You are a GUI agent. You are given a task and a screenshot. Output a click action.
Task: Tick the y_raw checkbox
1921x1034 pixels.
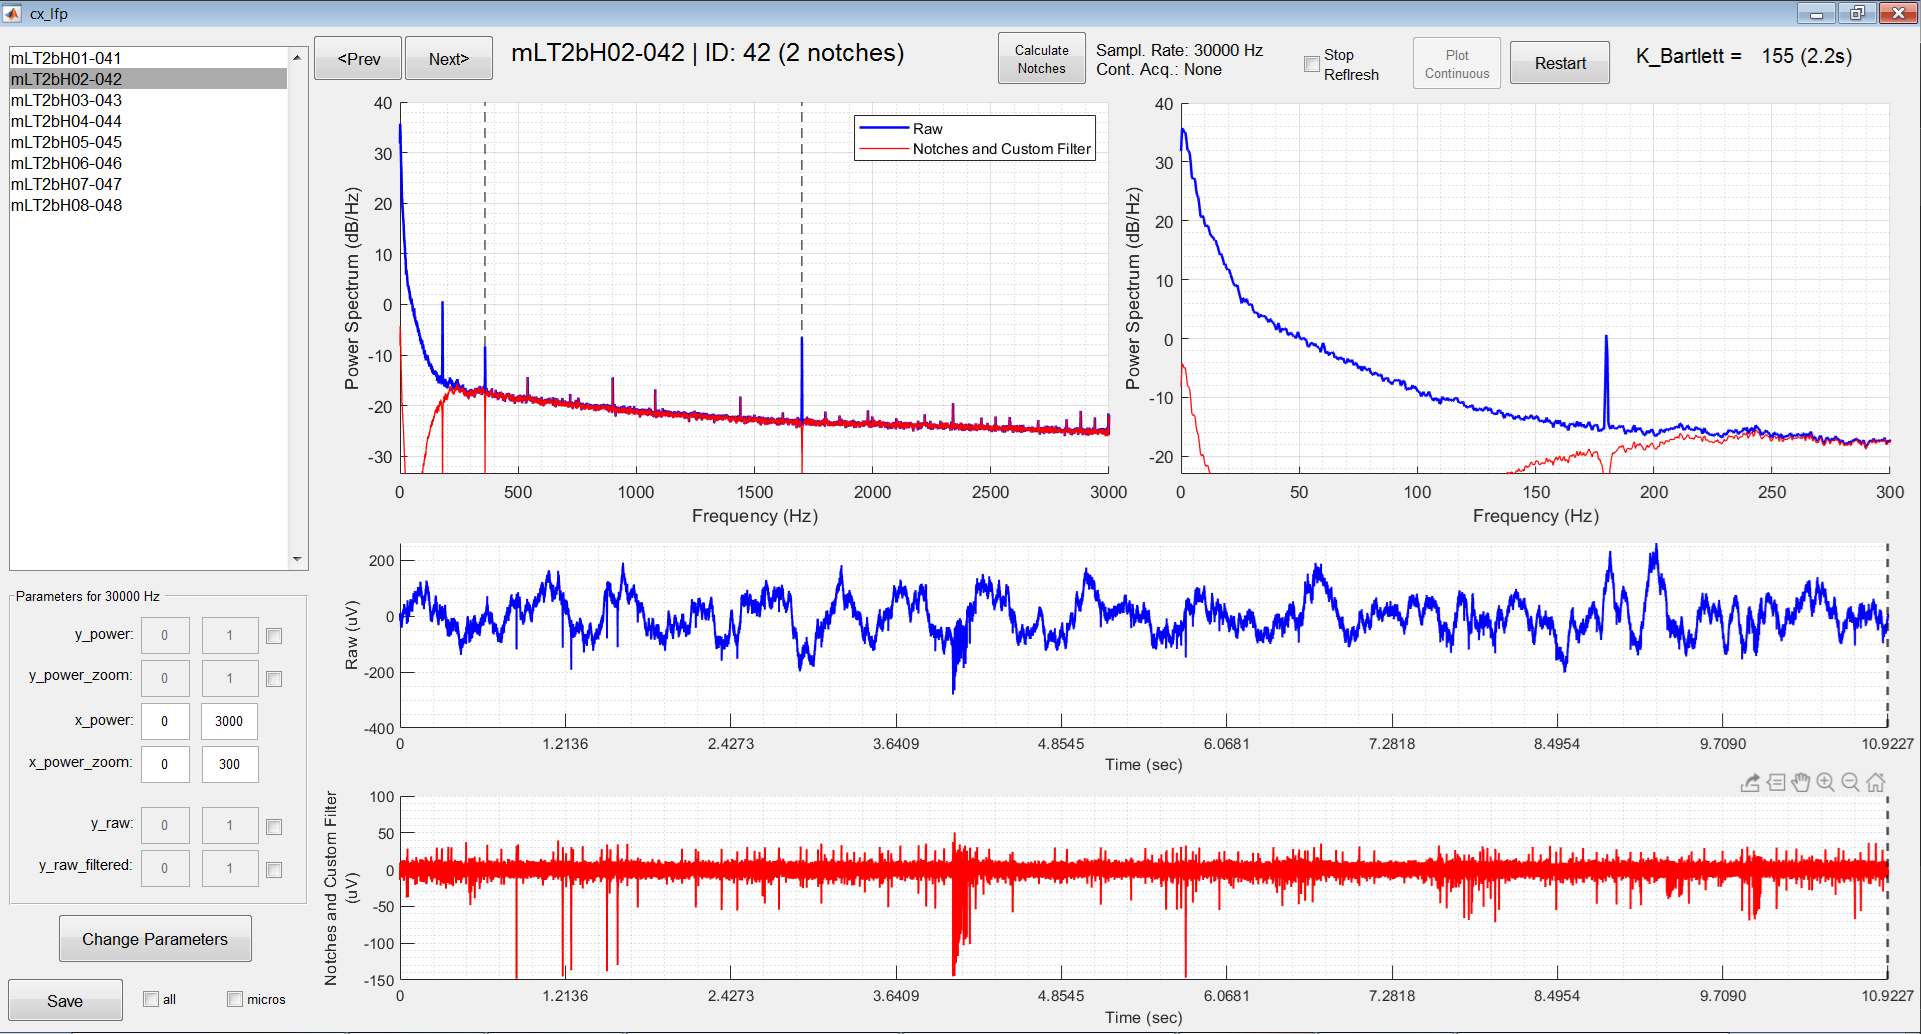(274, 827)
